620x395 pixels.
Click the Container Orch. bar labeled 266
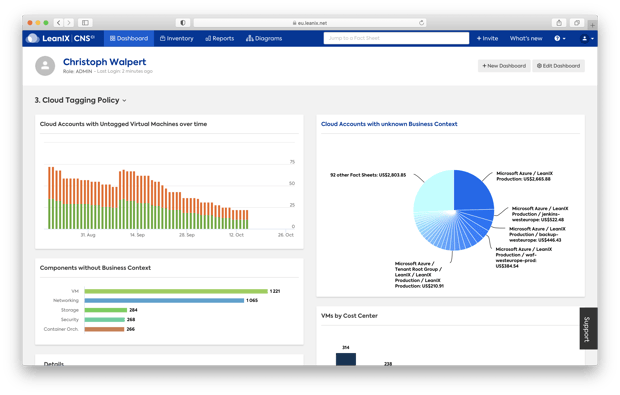pos(104,329)
